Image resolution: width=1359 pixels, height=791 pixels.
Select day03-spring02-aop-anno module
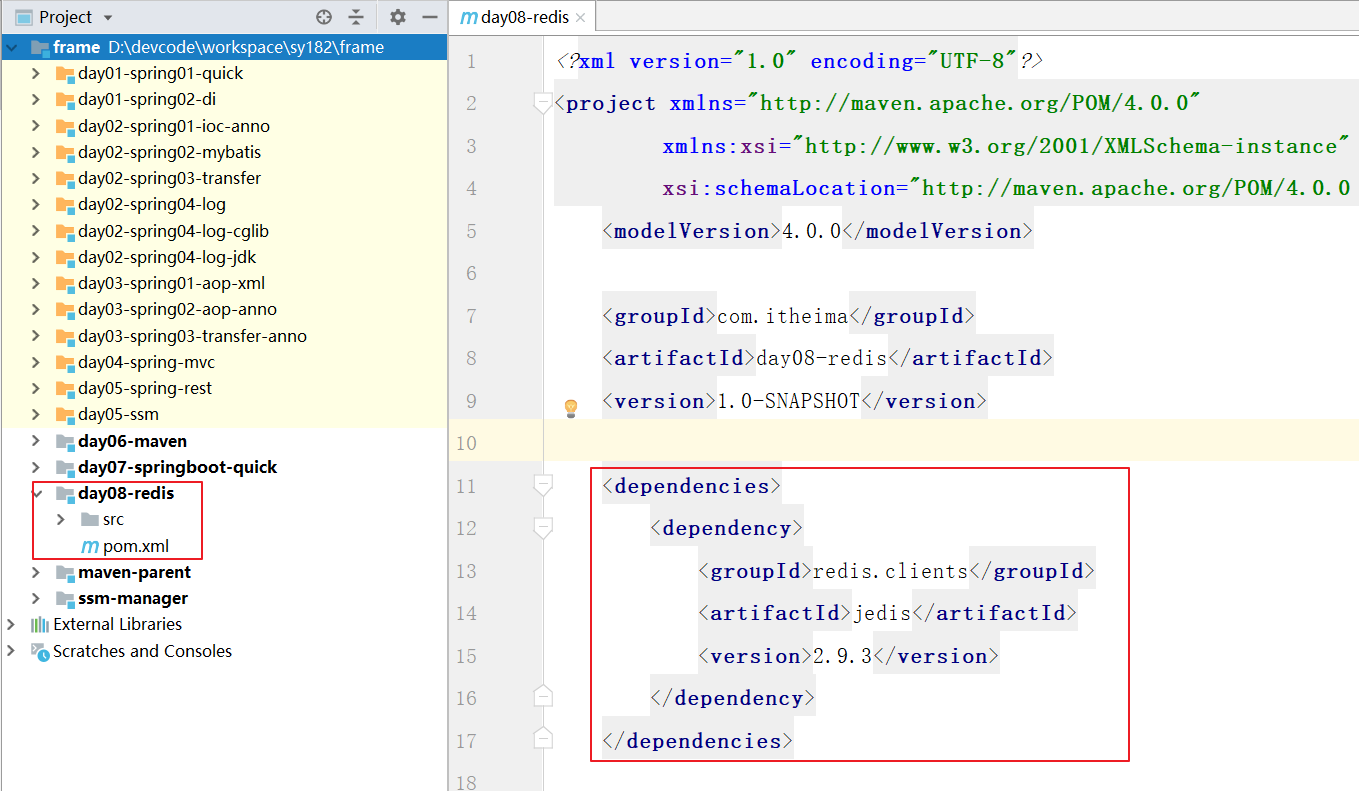click(178, 309)
